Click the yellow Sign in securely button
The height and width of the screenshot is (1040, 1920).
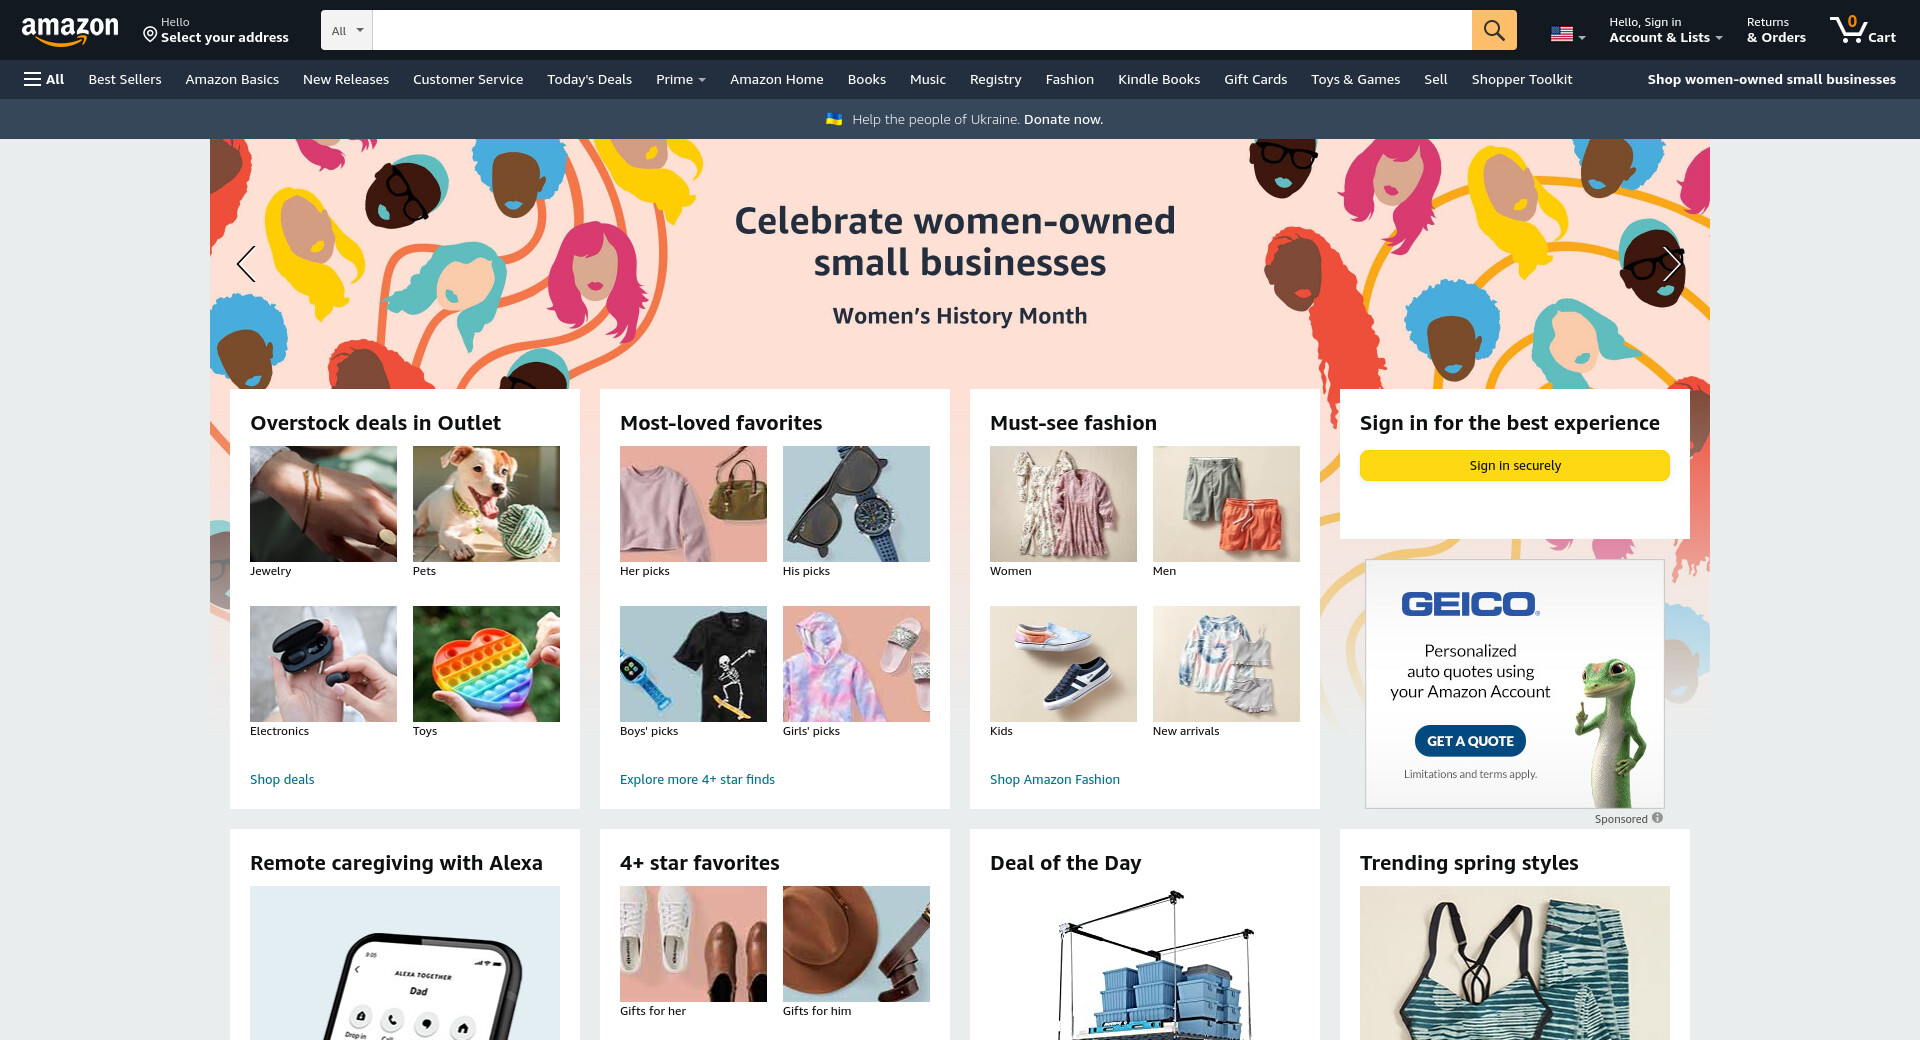click(x=1514, y=465)
